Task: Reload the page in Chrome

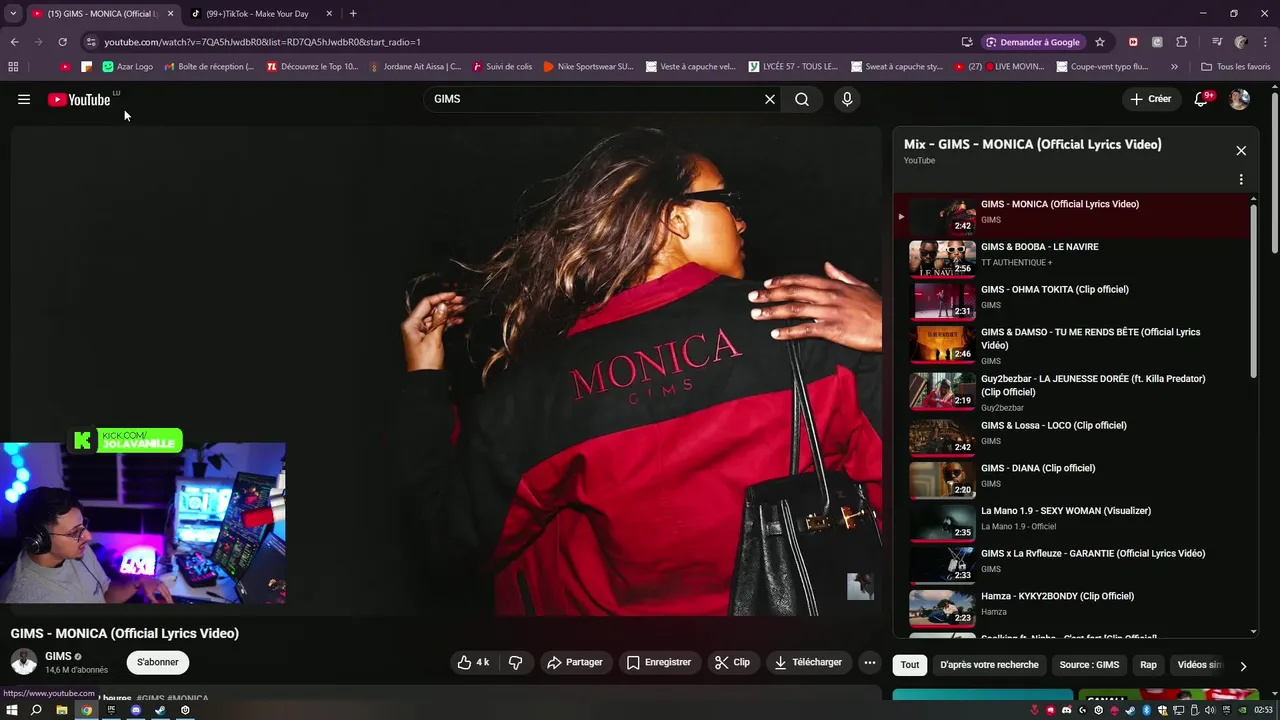Action: tap(62, 42)
